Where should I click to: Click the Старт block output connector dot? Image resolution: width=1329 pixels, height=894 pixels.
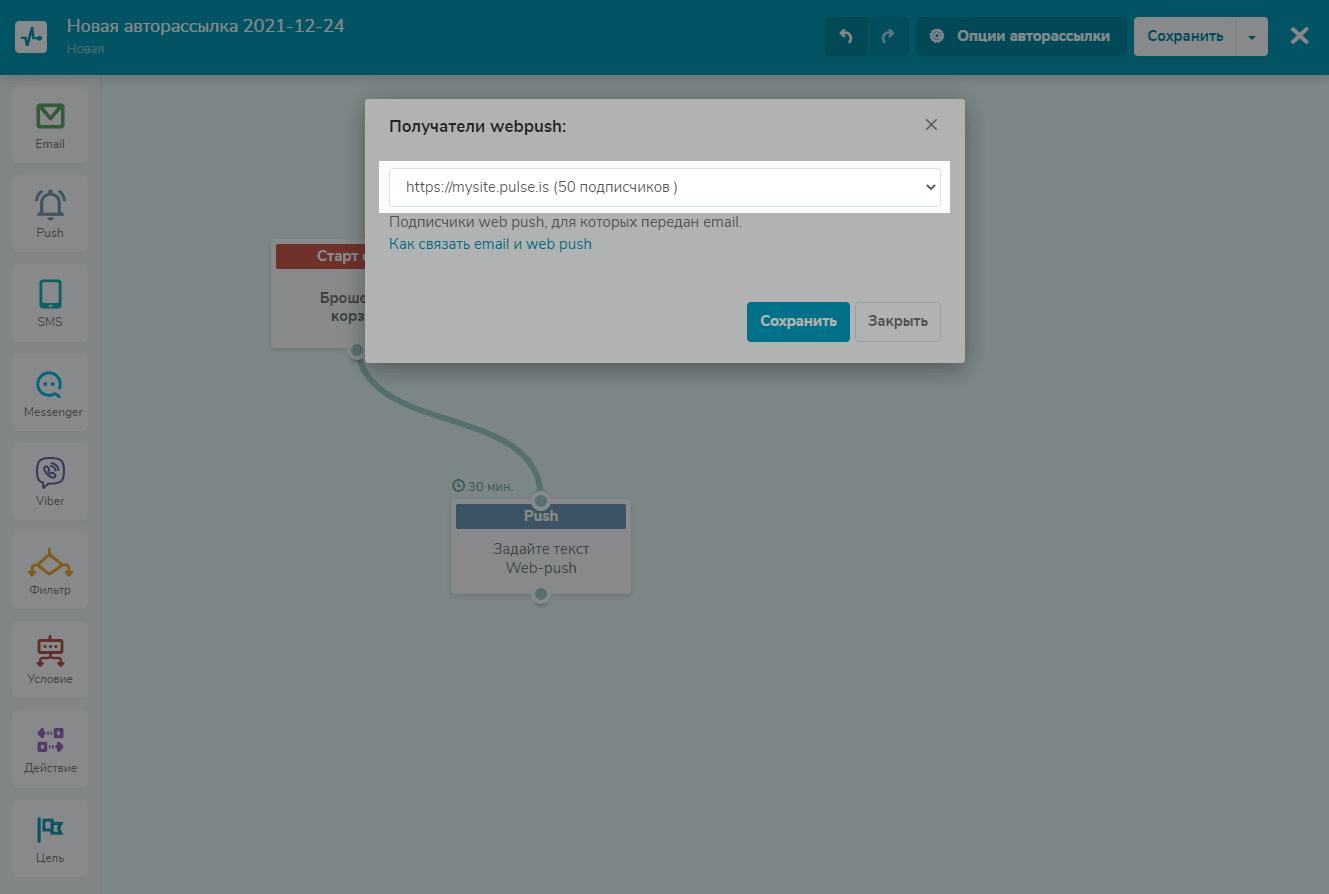point(357,350)
